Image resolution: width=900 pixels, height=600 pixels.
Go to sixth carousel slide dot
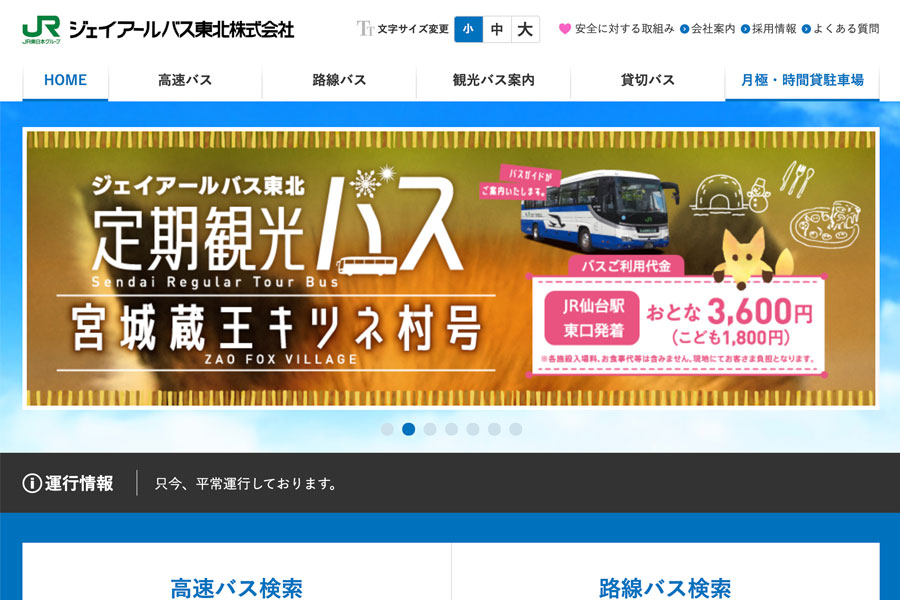[494, 429]
